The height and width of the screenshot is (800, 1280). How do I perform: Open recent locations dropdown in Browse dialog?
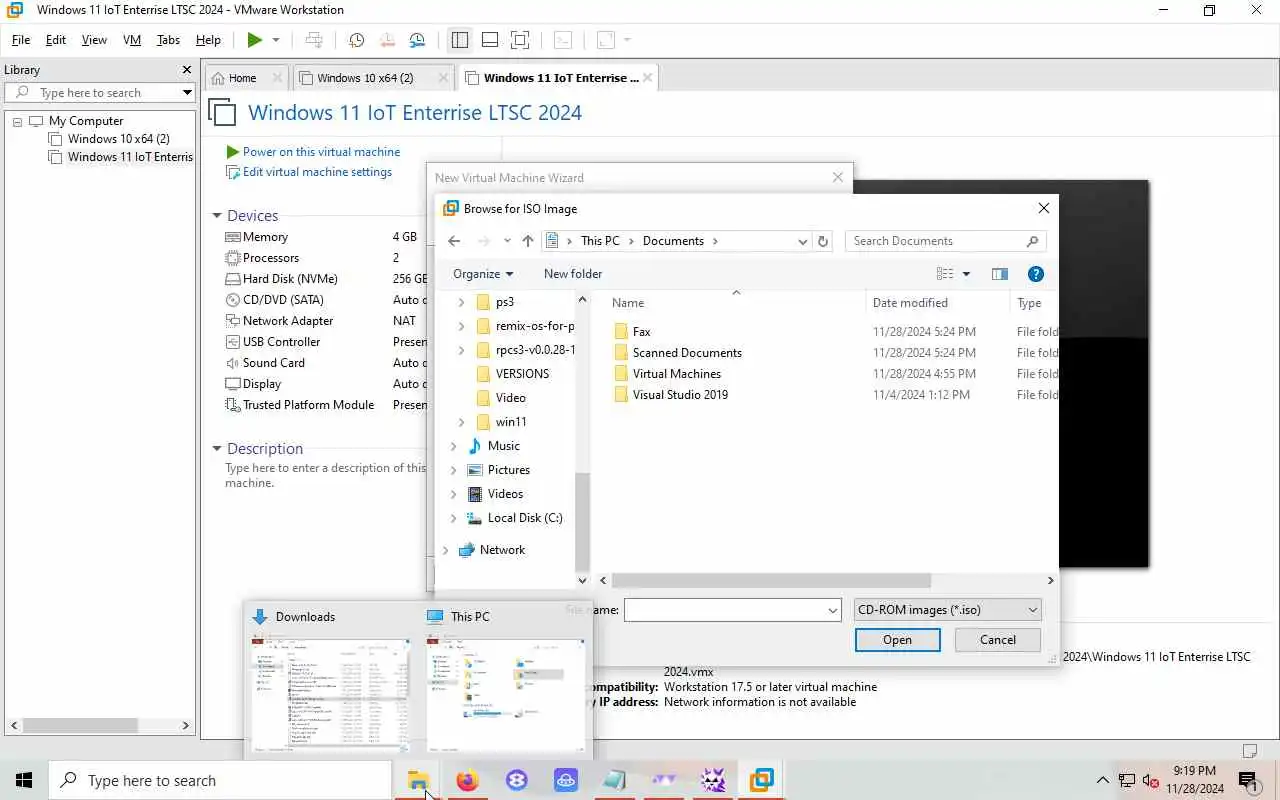507,241
